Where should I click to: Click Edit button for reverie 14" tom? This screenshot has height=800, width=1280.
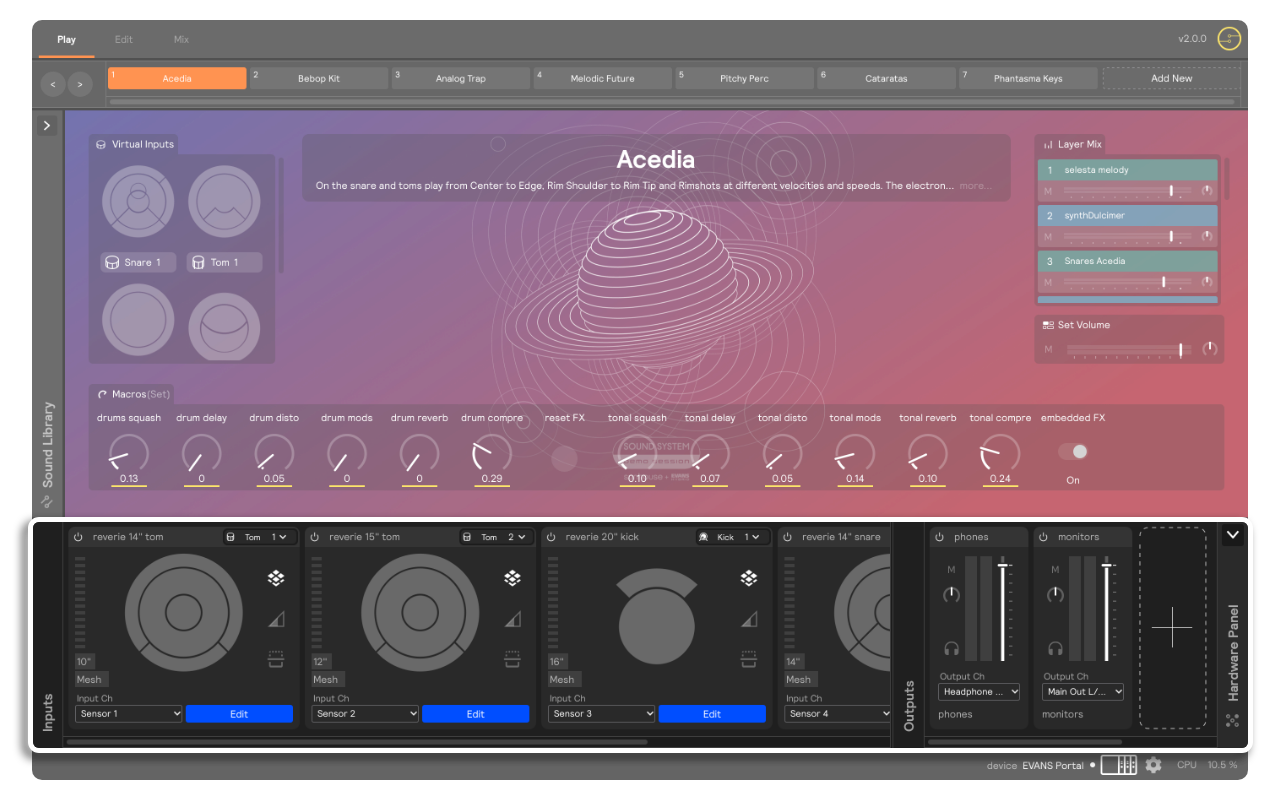click(239, 714)
